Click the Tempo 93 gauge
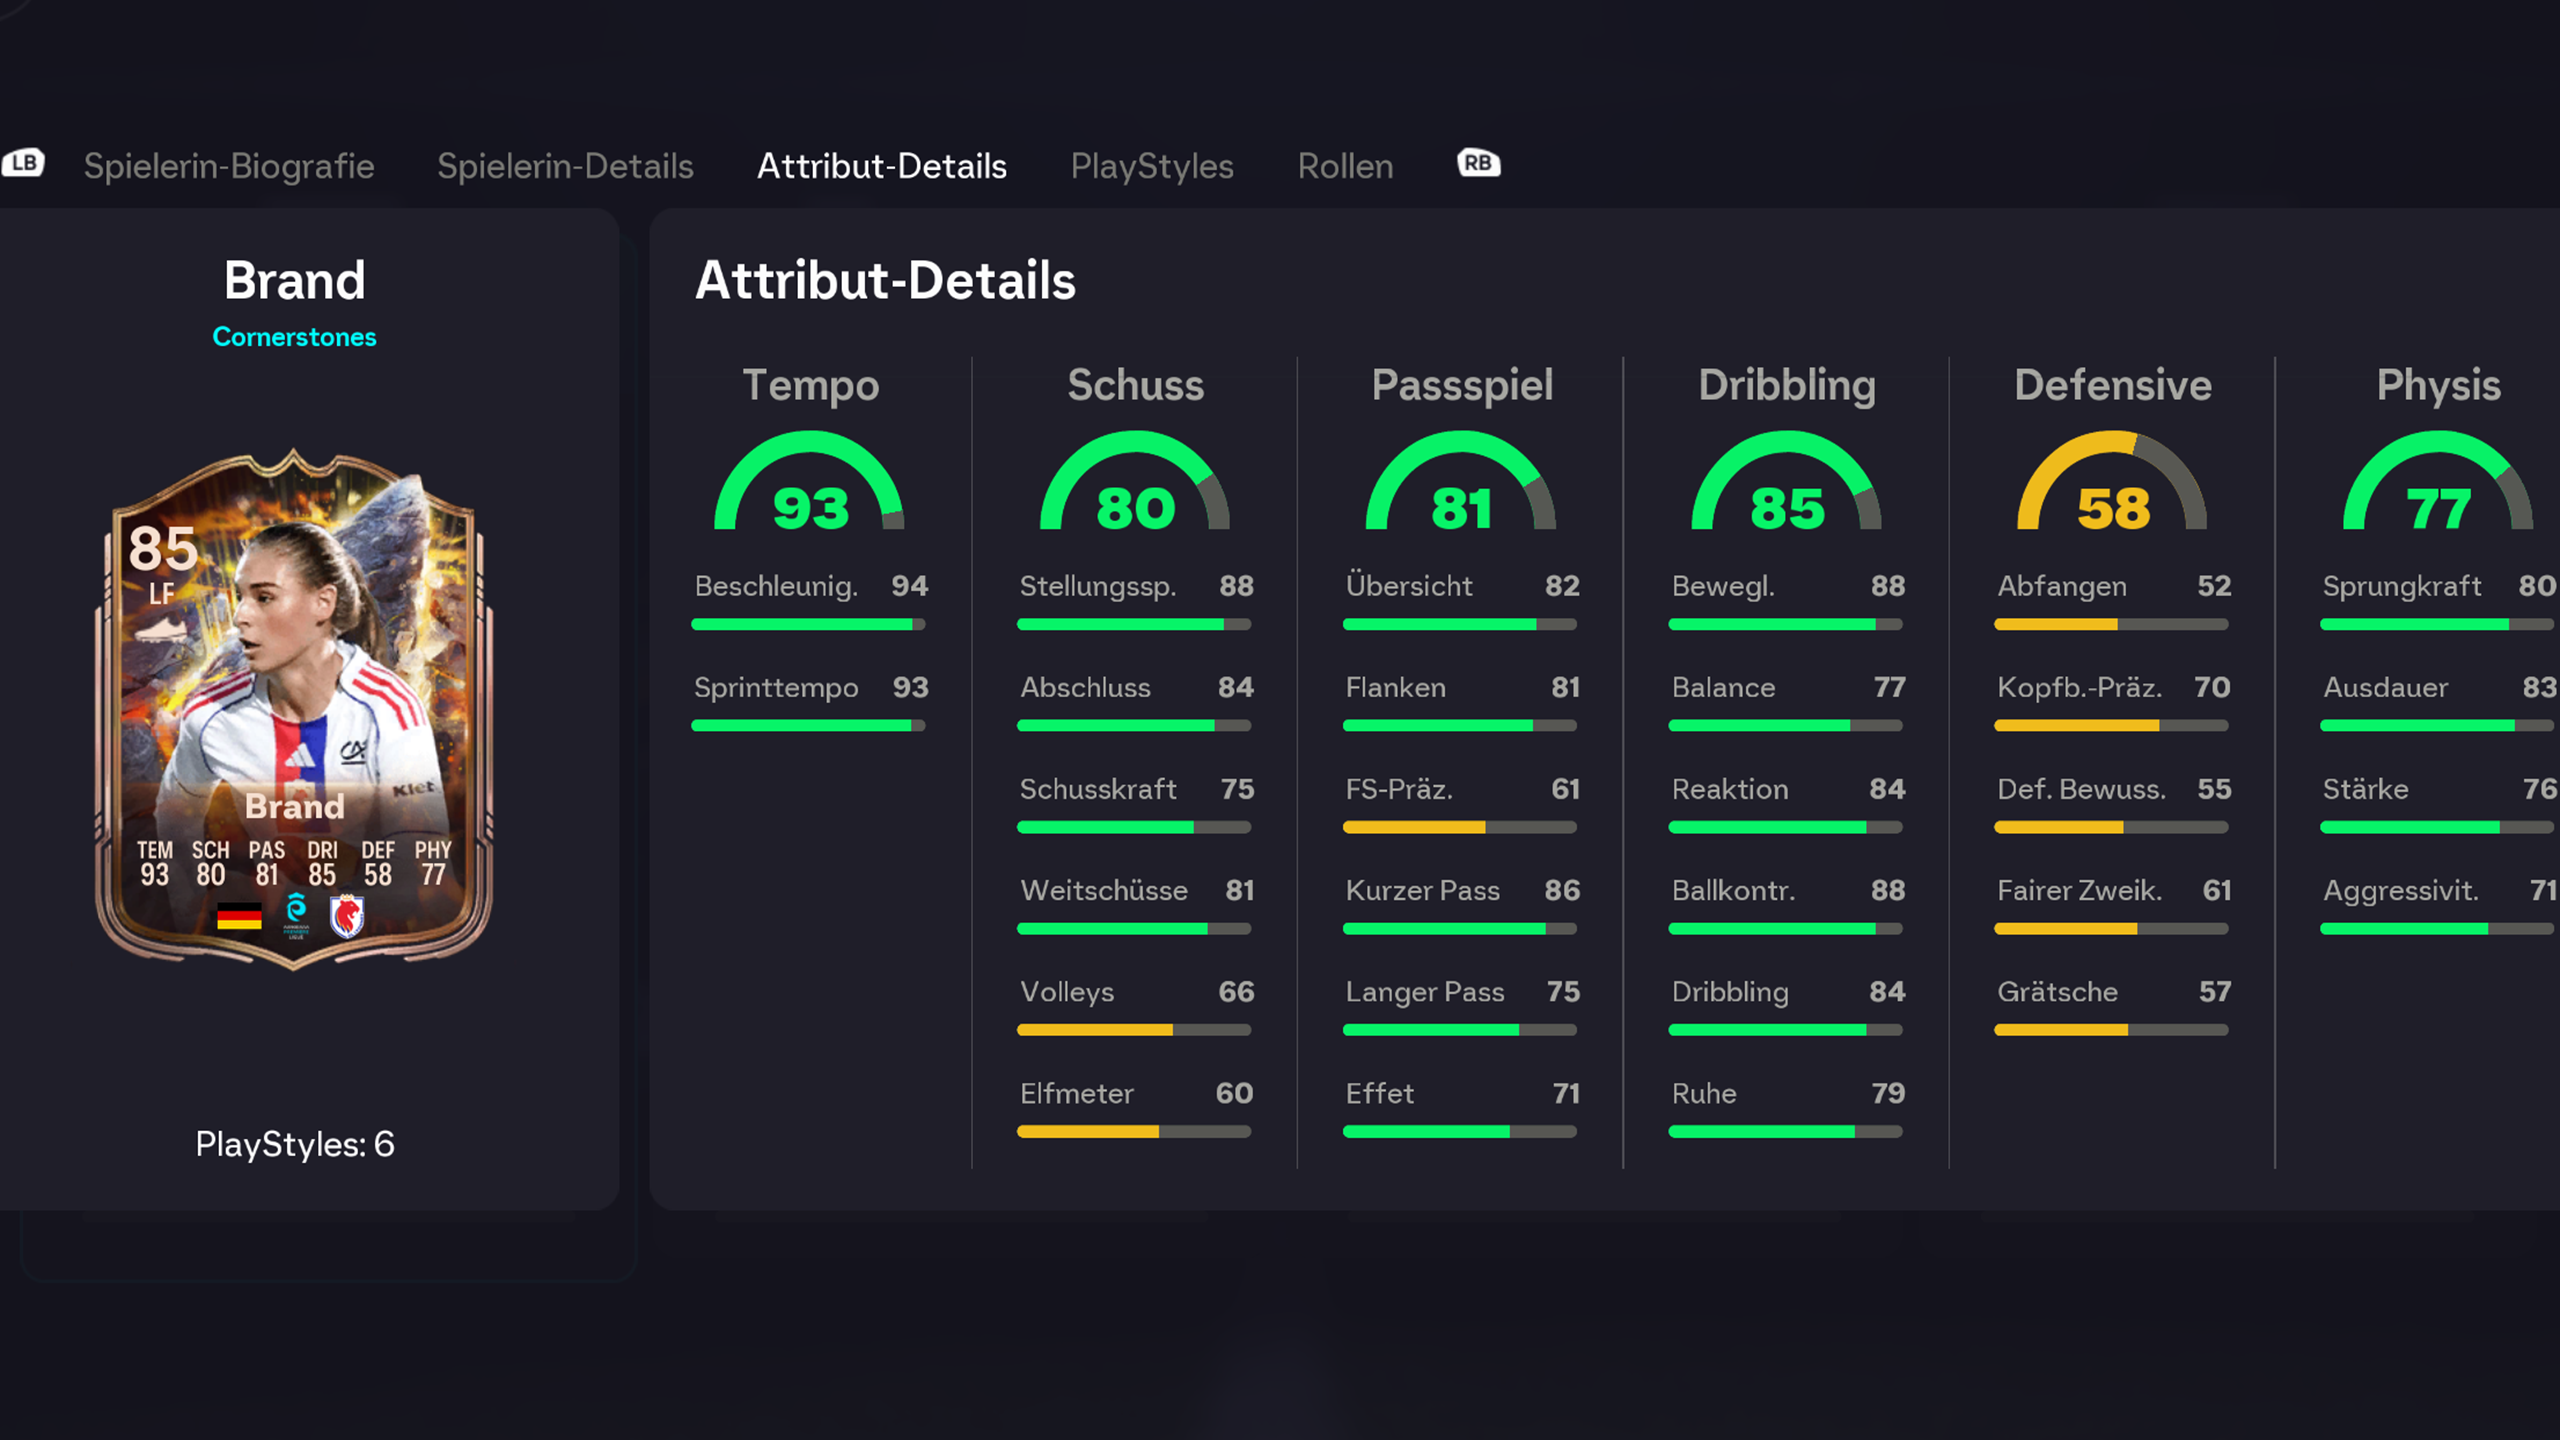This screenshot has width=2560, height=1440. [x=809, y=487]
